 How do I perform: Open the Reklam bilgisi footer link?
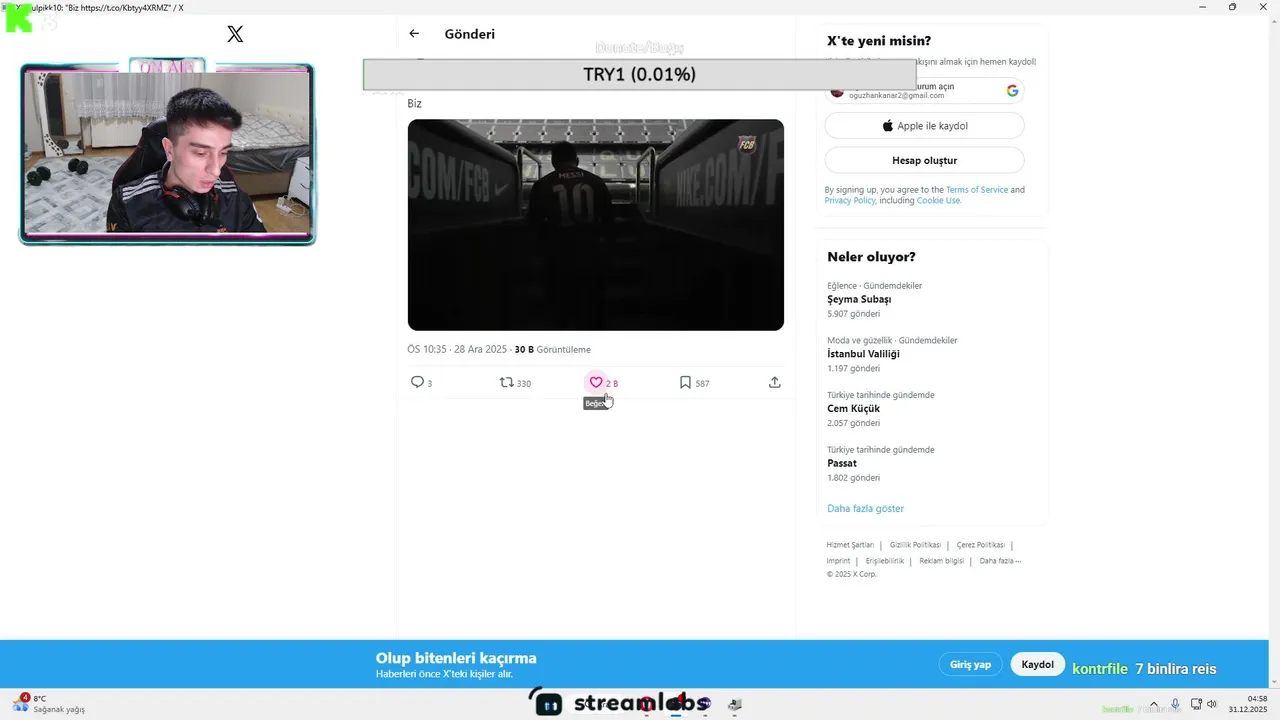tap(942, 561)
